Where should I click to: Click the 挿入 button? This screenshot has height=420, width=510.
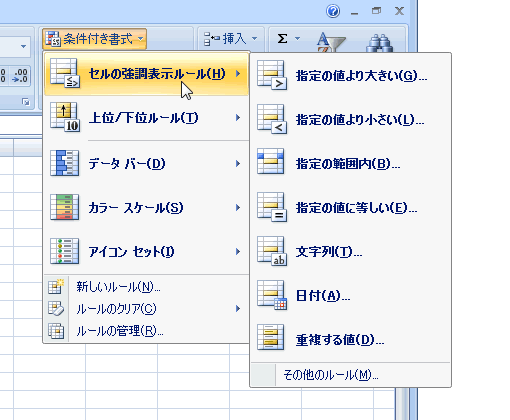pyautogui.click(x=230, y=39)
